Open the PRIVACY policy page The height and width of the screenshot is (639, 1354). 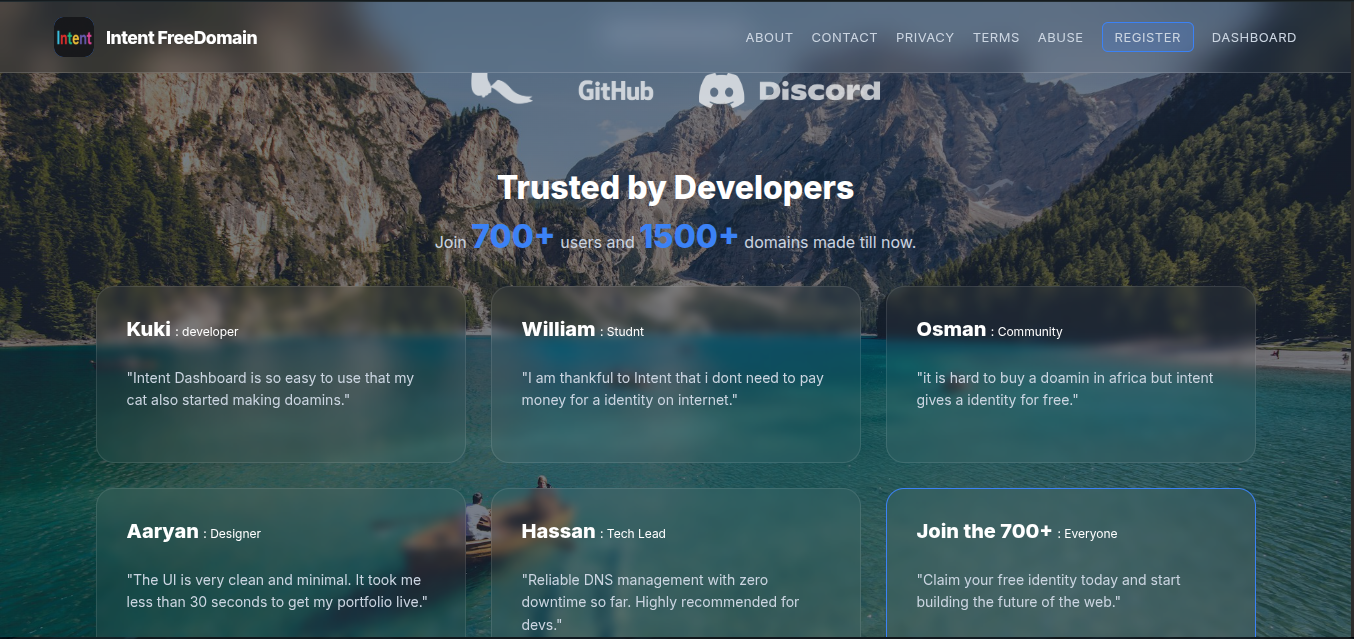pyautogui.click(x=924, y=37)
